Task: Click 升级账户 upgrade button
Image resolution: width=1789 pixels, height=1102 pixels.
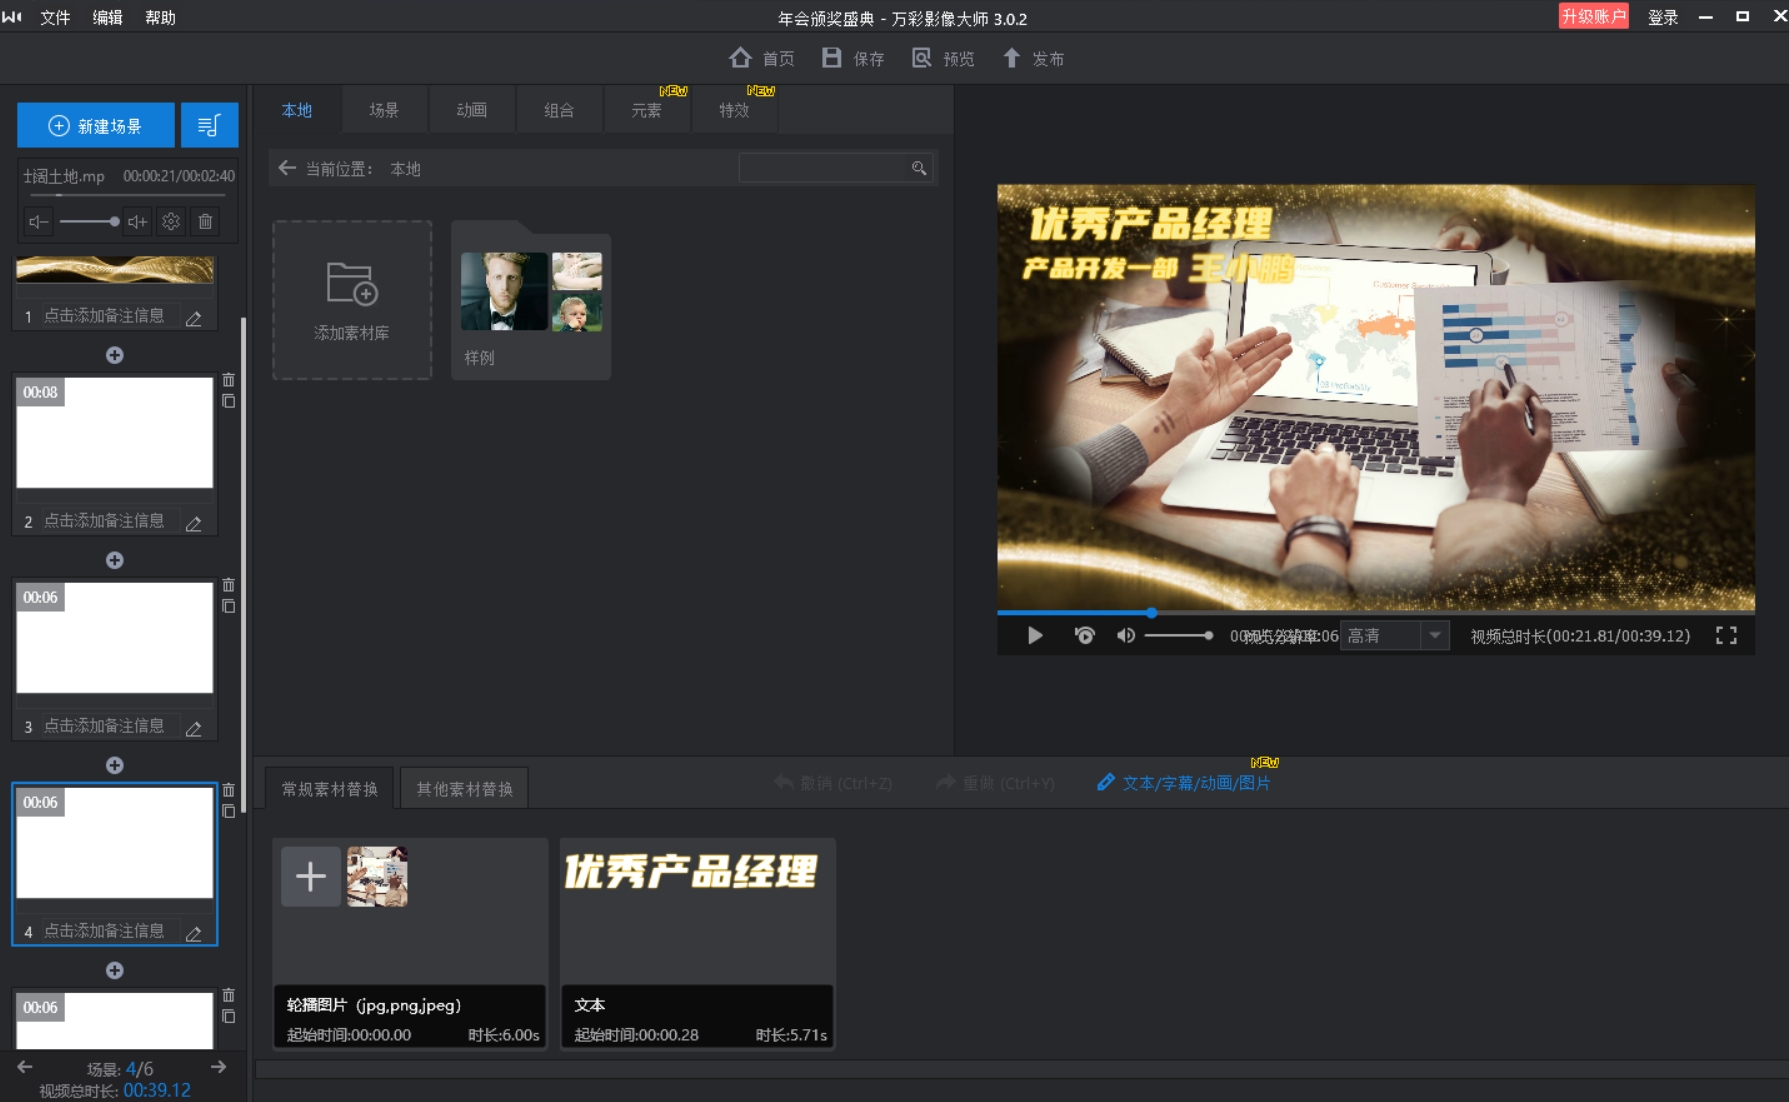Action: (1593, 16)
